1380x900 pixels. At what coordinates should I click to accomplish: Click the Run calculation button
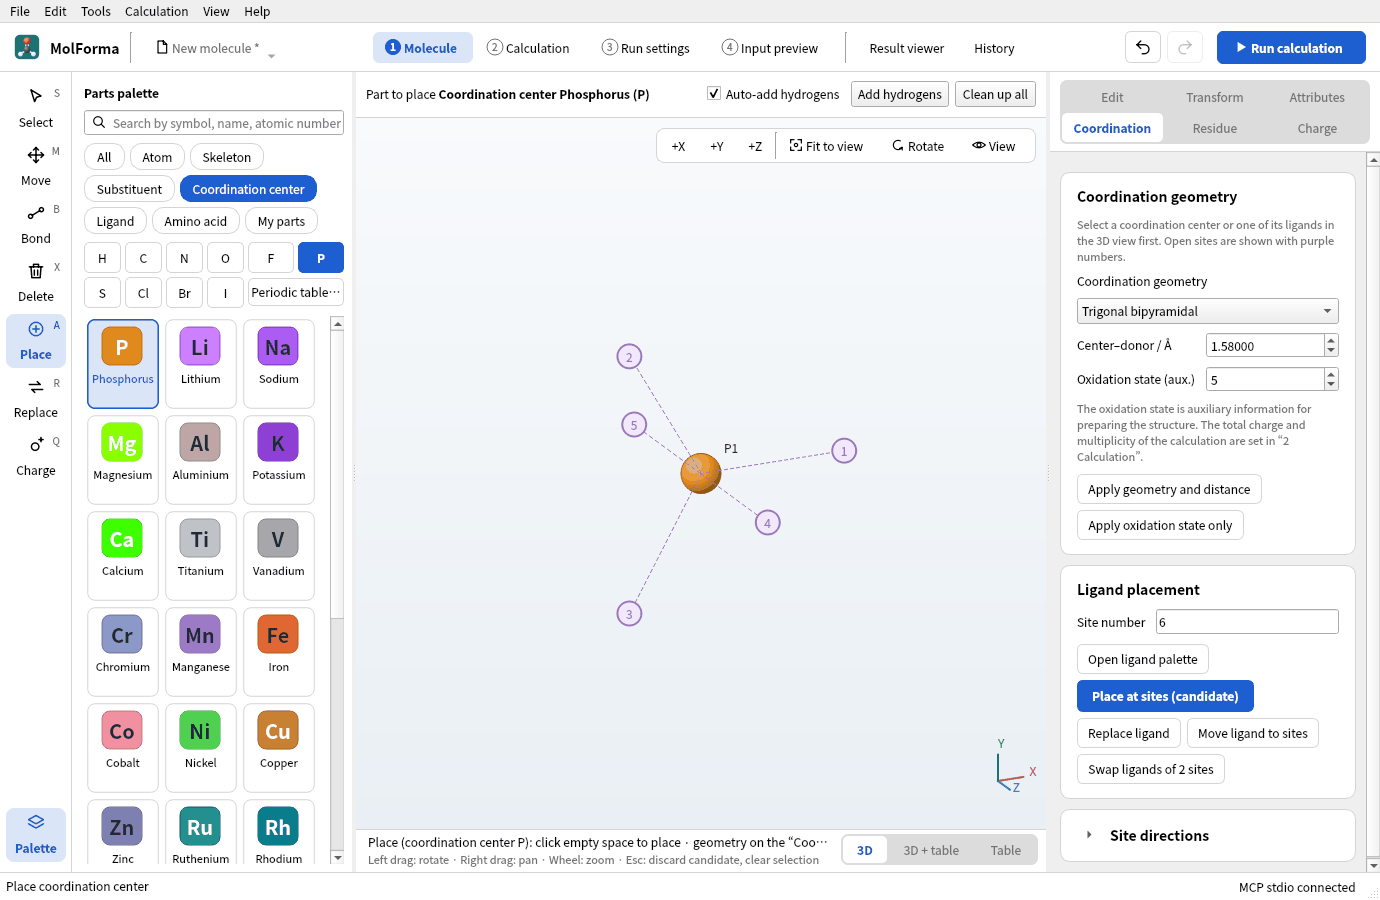pos(1291,48)
